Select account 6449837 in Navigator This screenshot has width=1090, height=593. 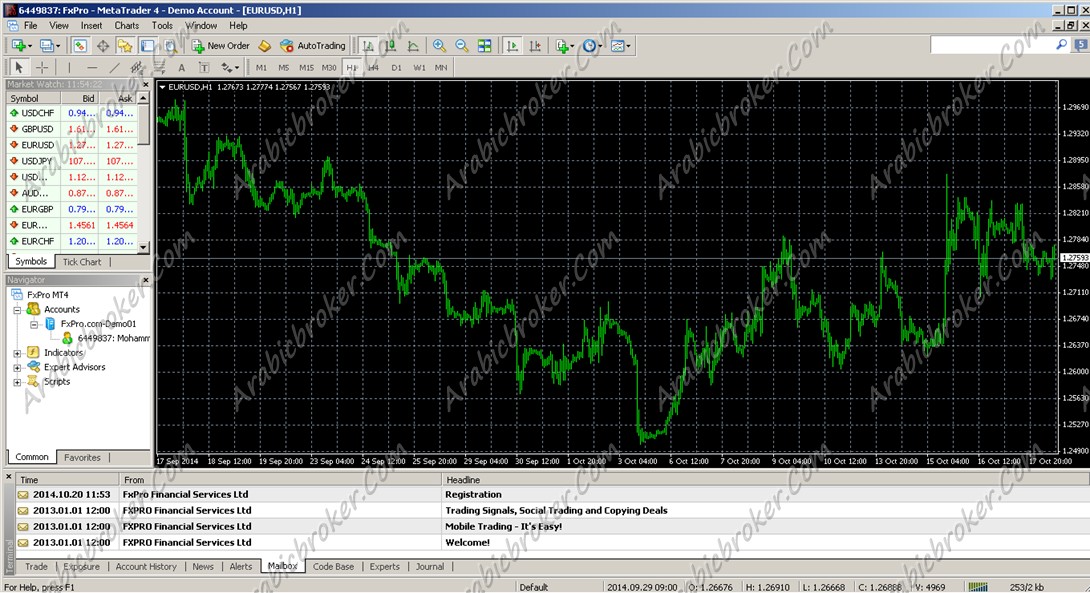pos(105,339)
